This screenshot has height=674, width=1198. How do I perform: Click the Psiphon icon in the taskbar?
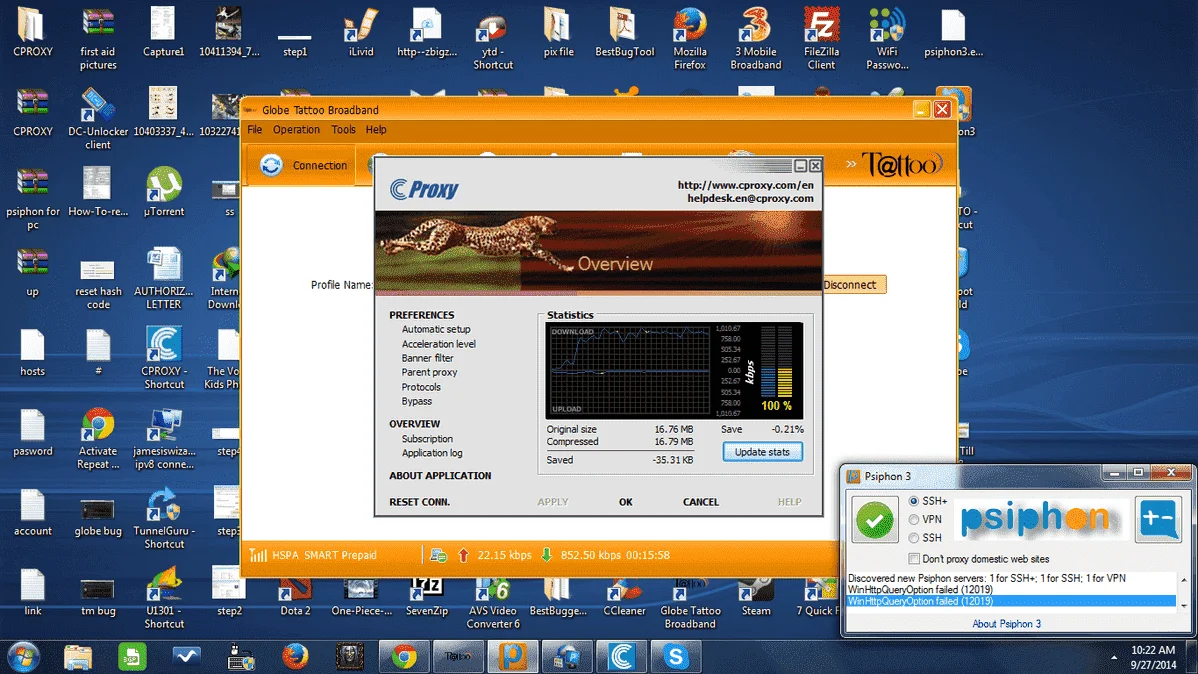(513, 656)
